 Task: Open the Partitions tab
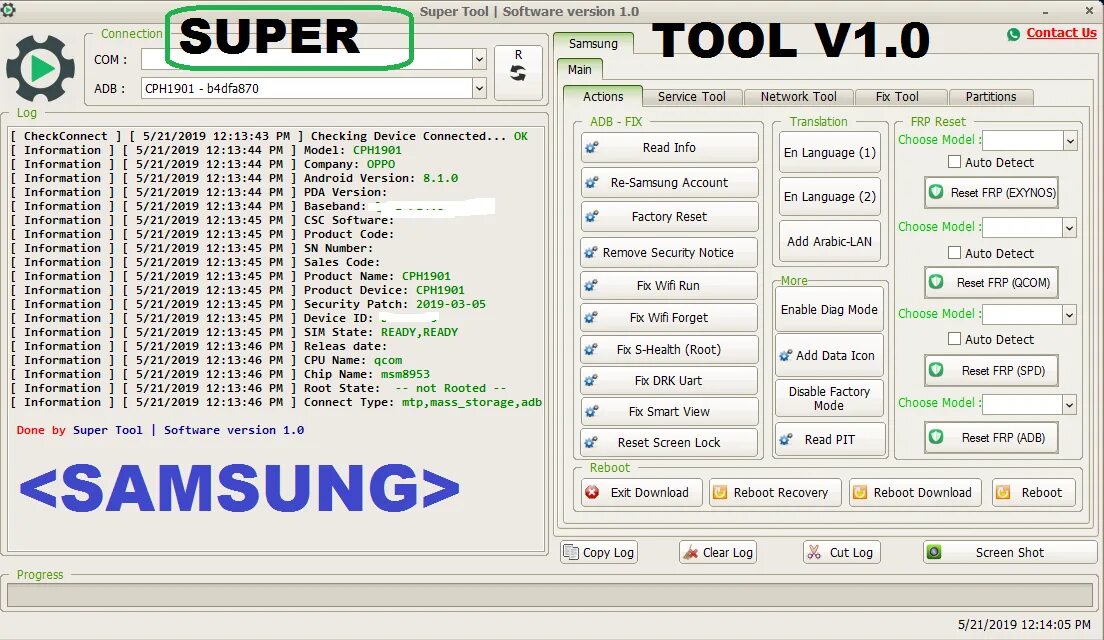pyautogui.click(x=991, y=96)
